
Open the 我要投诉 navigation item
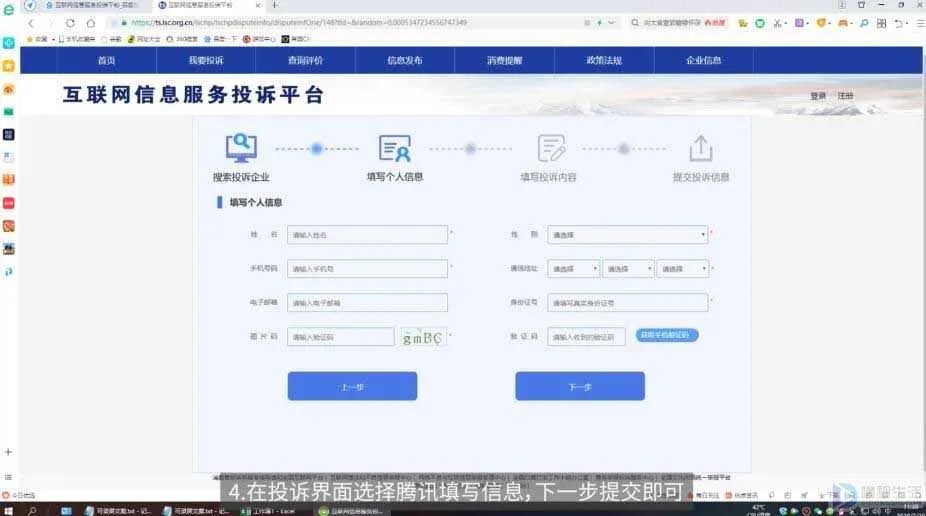click(206, 60)
